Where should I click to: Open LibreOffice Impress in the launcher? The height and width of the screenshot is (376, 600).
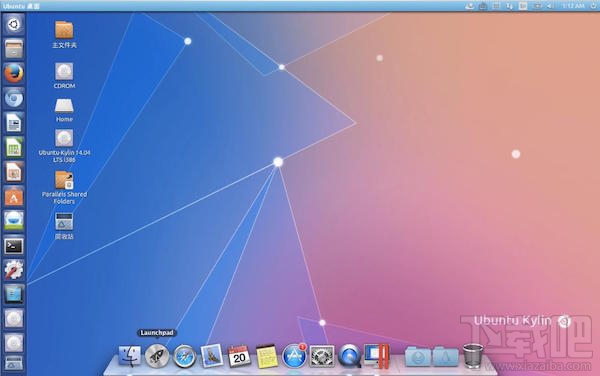(x=14, y=172)
